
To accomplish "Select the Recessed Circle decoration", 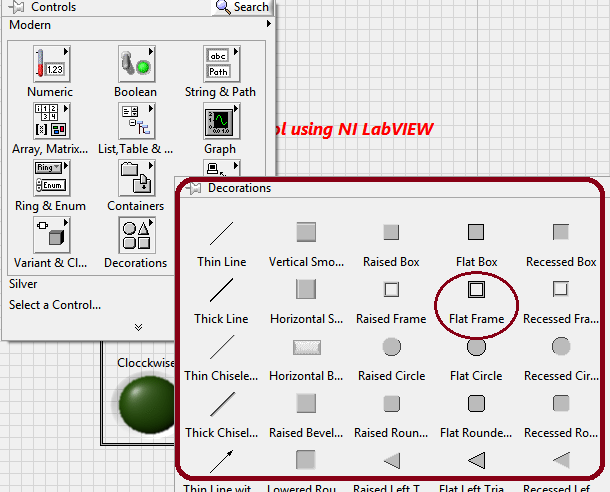I will [x=561, y=347].
